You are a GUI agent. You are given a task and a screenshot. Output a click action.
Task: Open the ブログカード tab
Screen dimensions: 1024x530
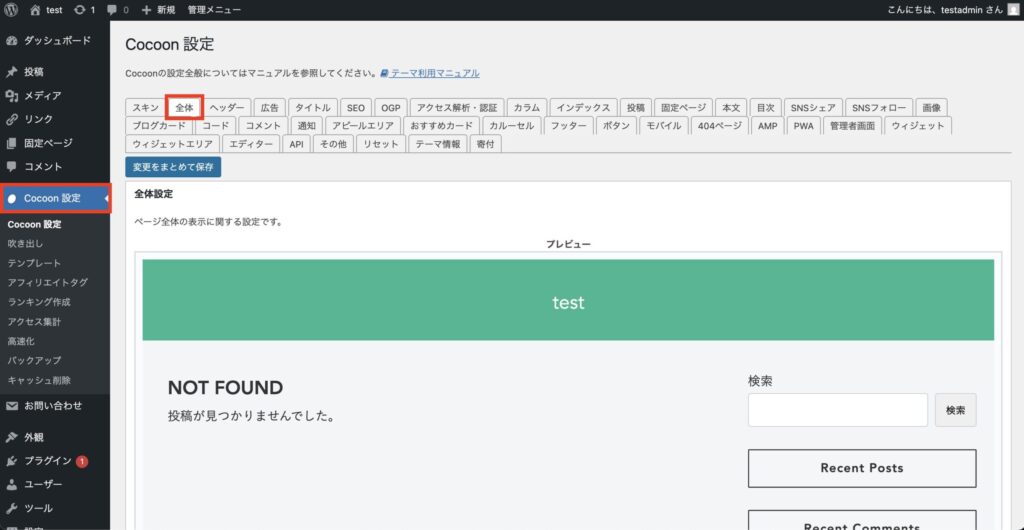(x=159, y=126)
